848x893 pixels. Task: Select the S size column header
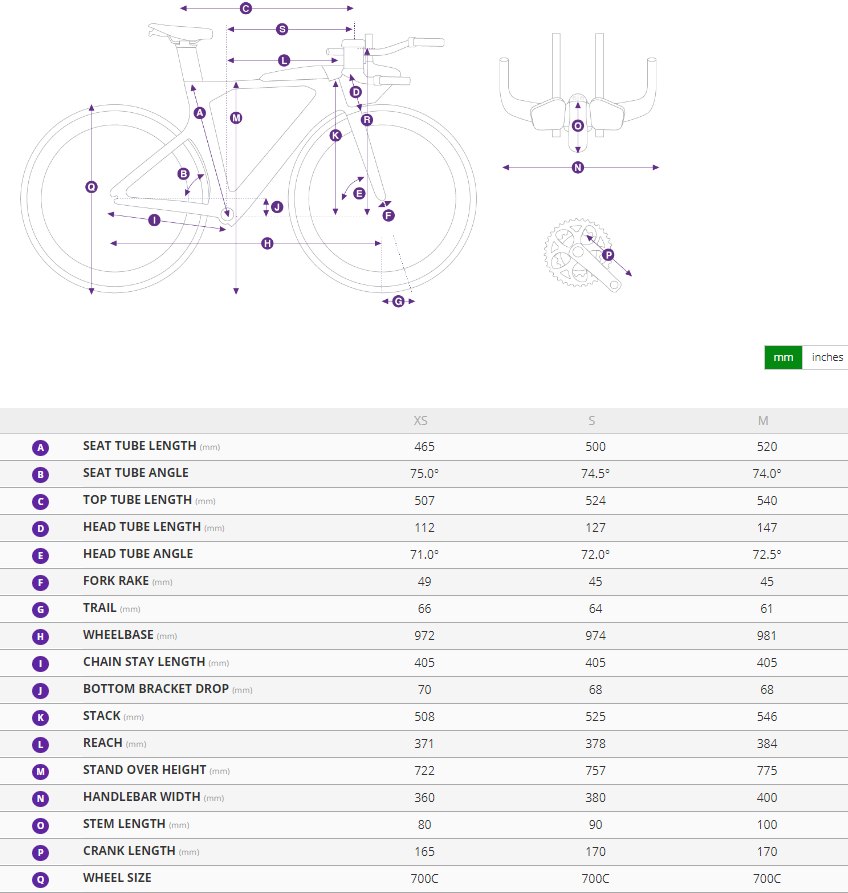click(594, 421)
